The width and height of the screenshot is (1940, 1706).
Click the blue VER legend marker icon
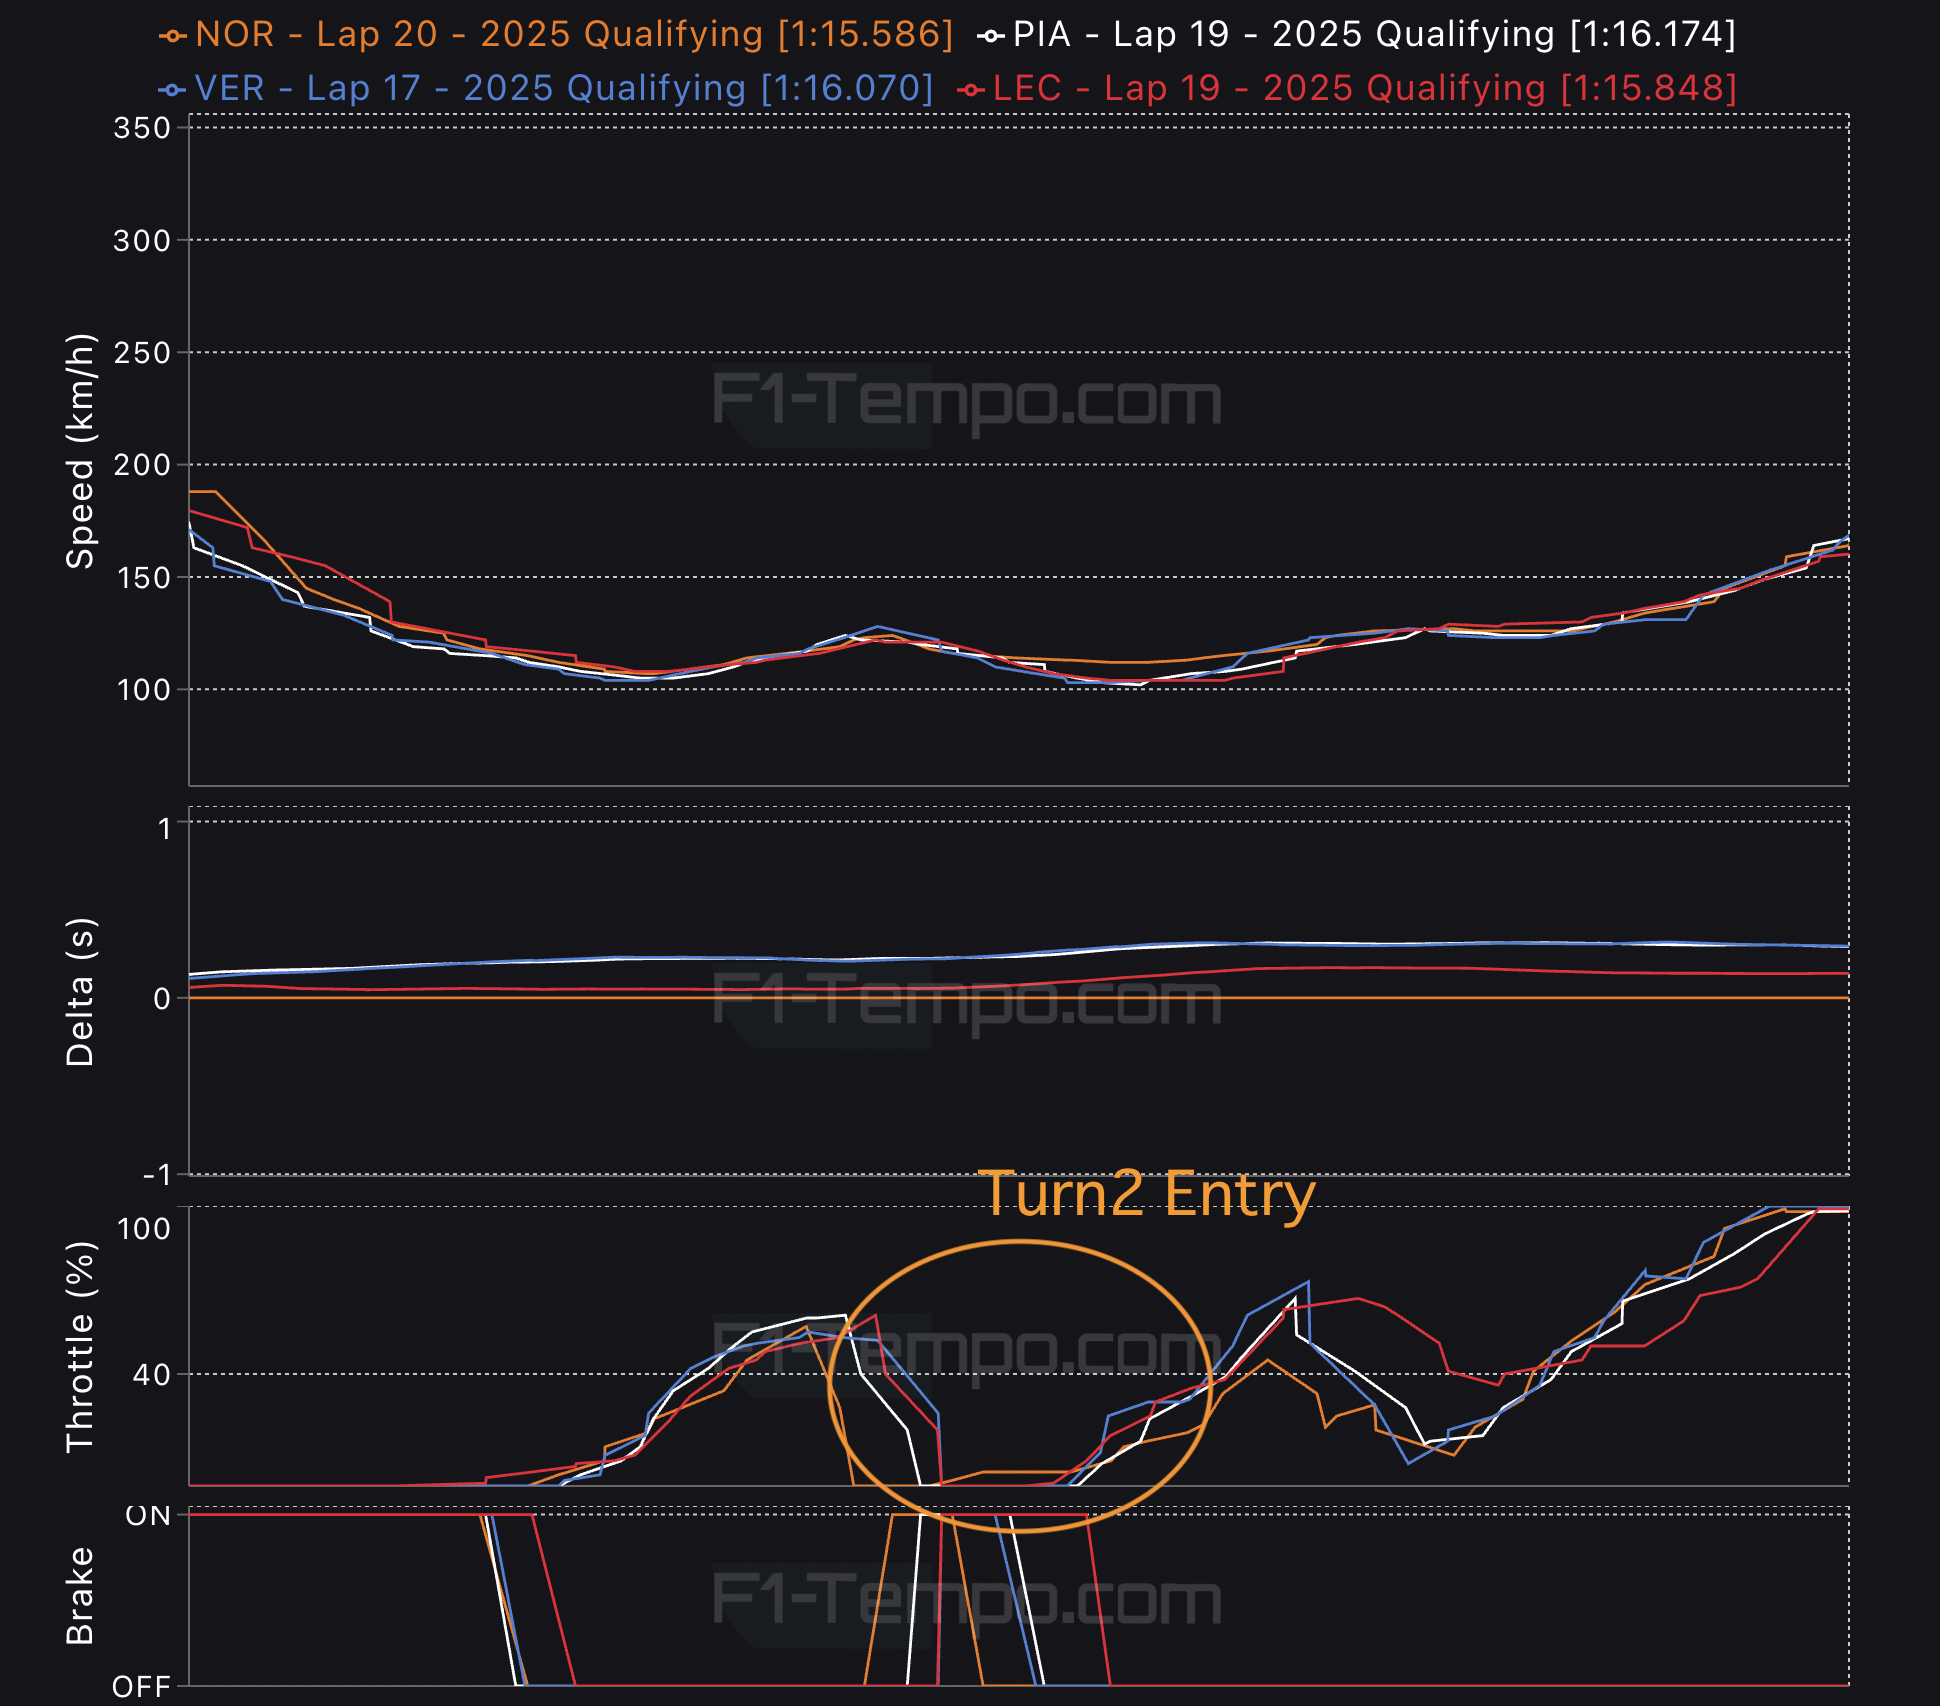tap(172, 90)
